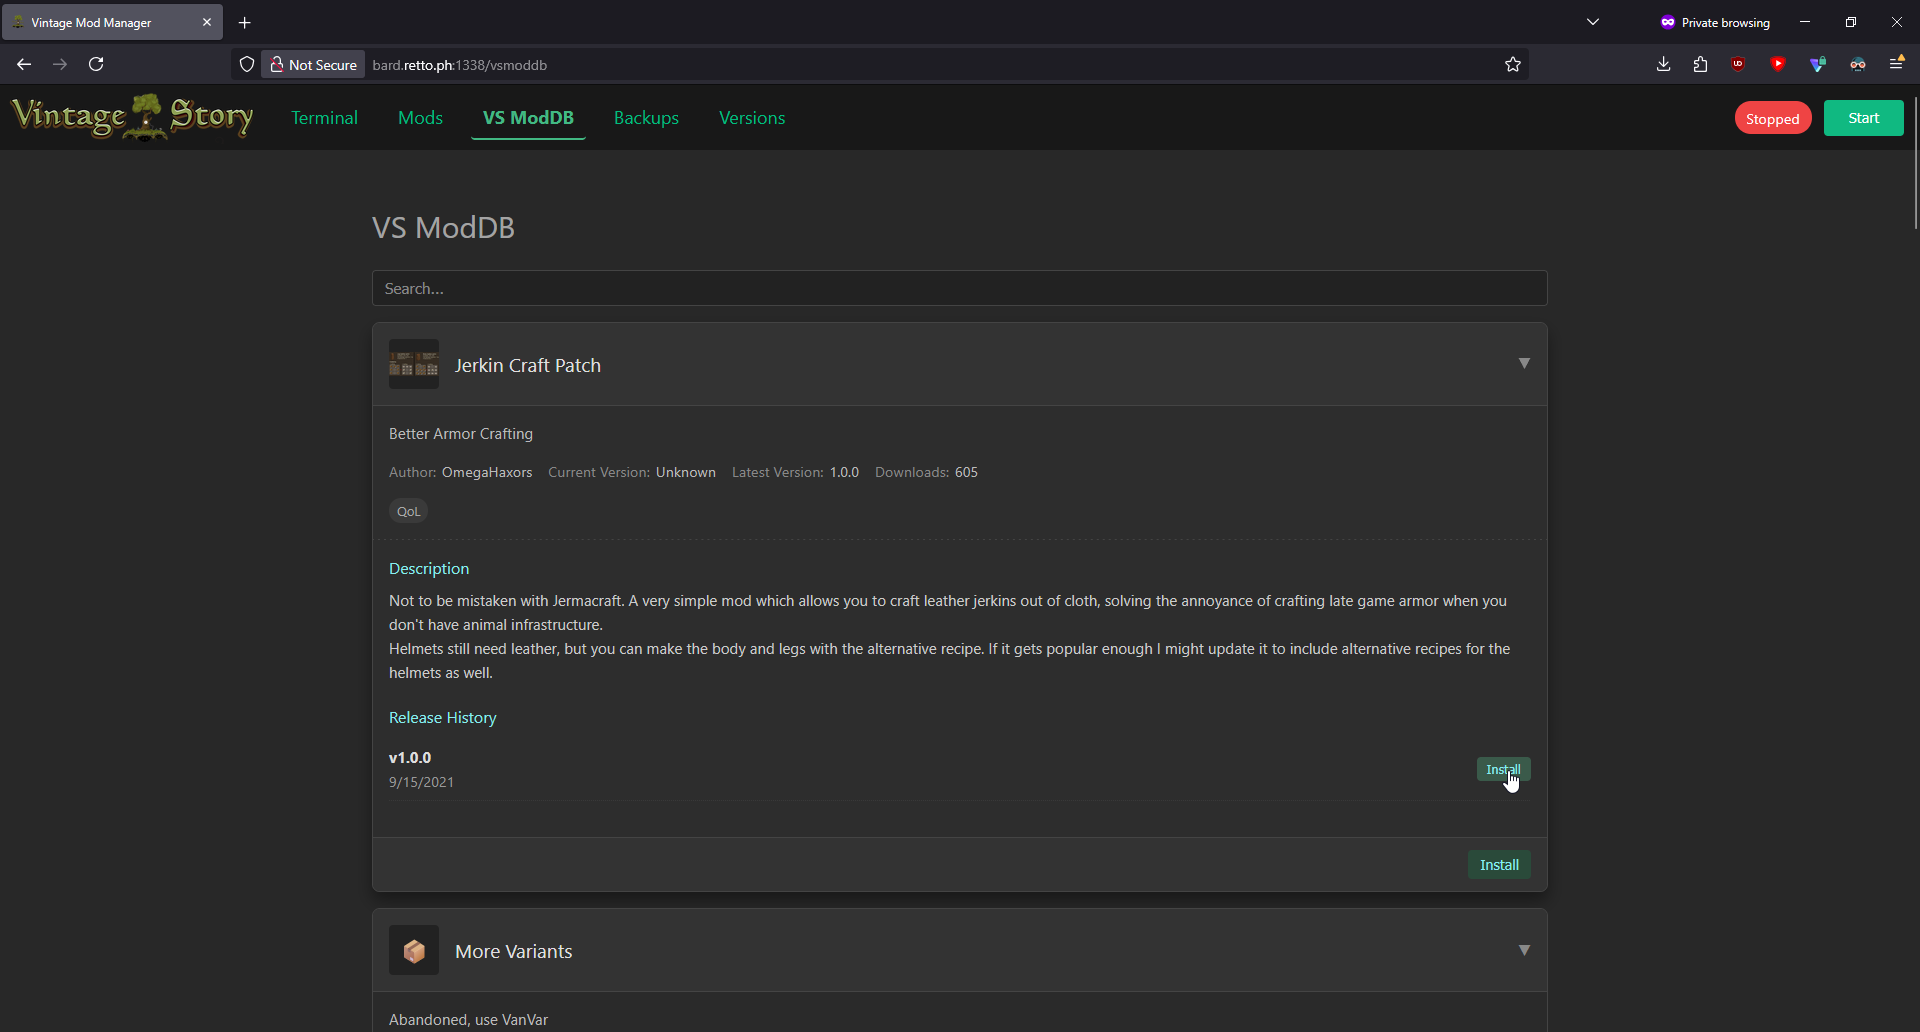Screen dimensions: 1920x1032
Task: Click the More Variants mod box icon
Action: 413,950
